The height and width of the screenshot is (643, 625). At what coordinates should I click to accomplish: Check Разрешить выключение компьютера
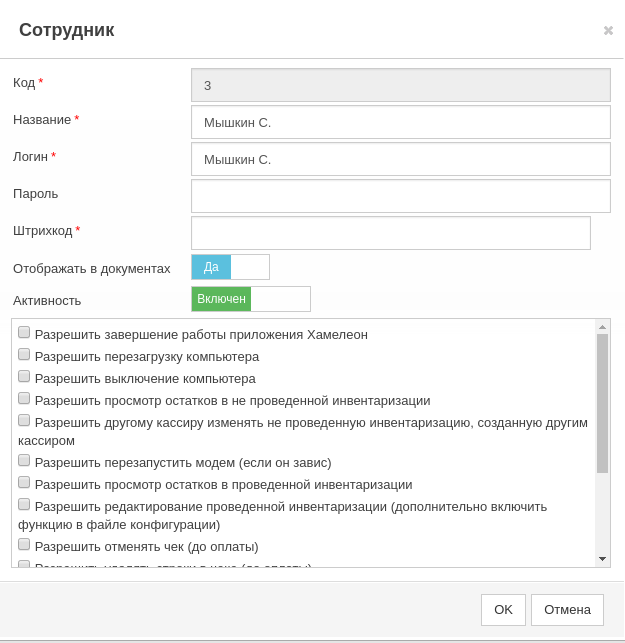click(24, 376)
